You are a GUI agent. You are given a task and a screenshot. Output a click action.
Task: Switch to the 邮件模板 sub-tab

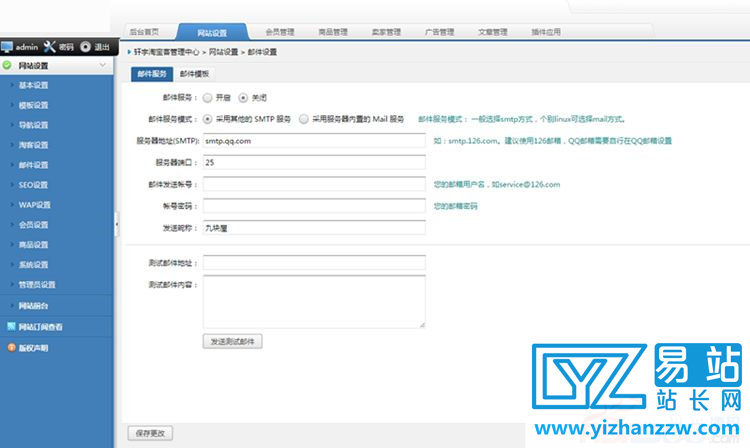[194, 74]
